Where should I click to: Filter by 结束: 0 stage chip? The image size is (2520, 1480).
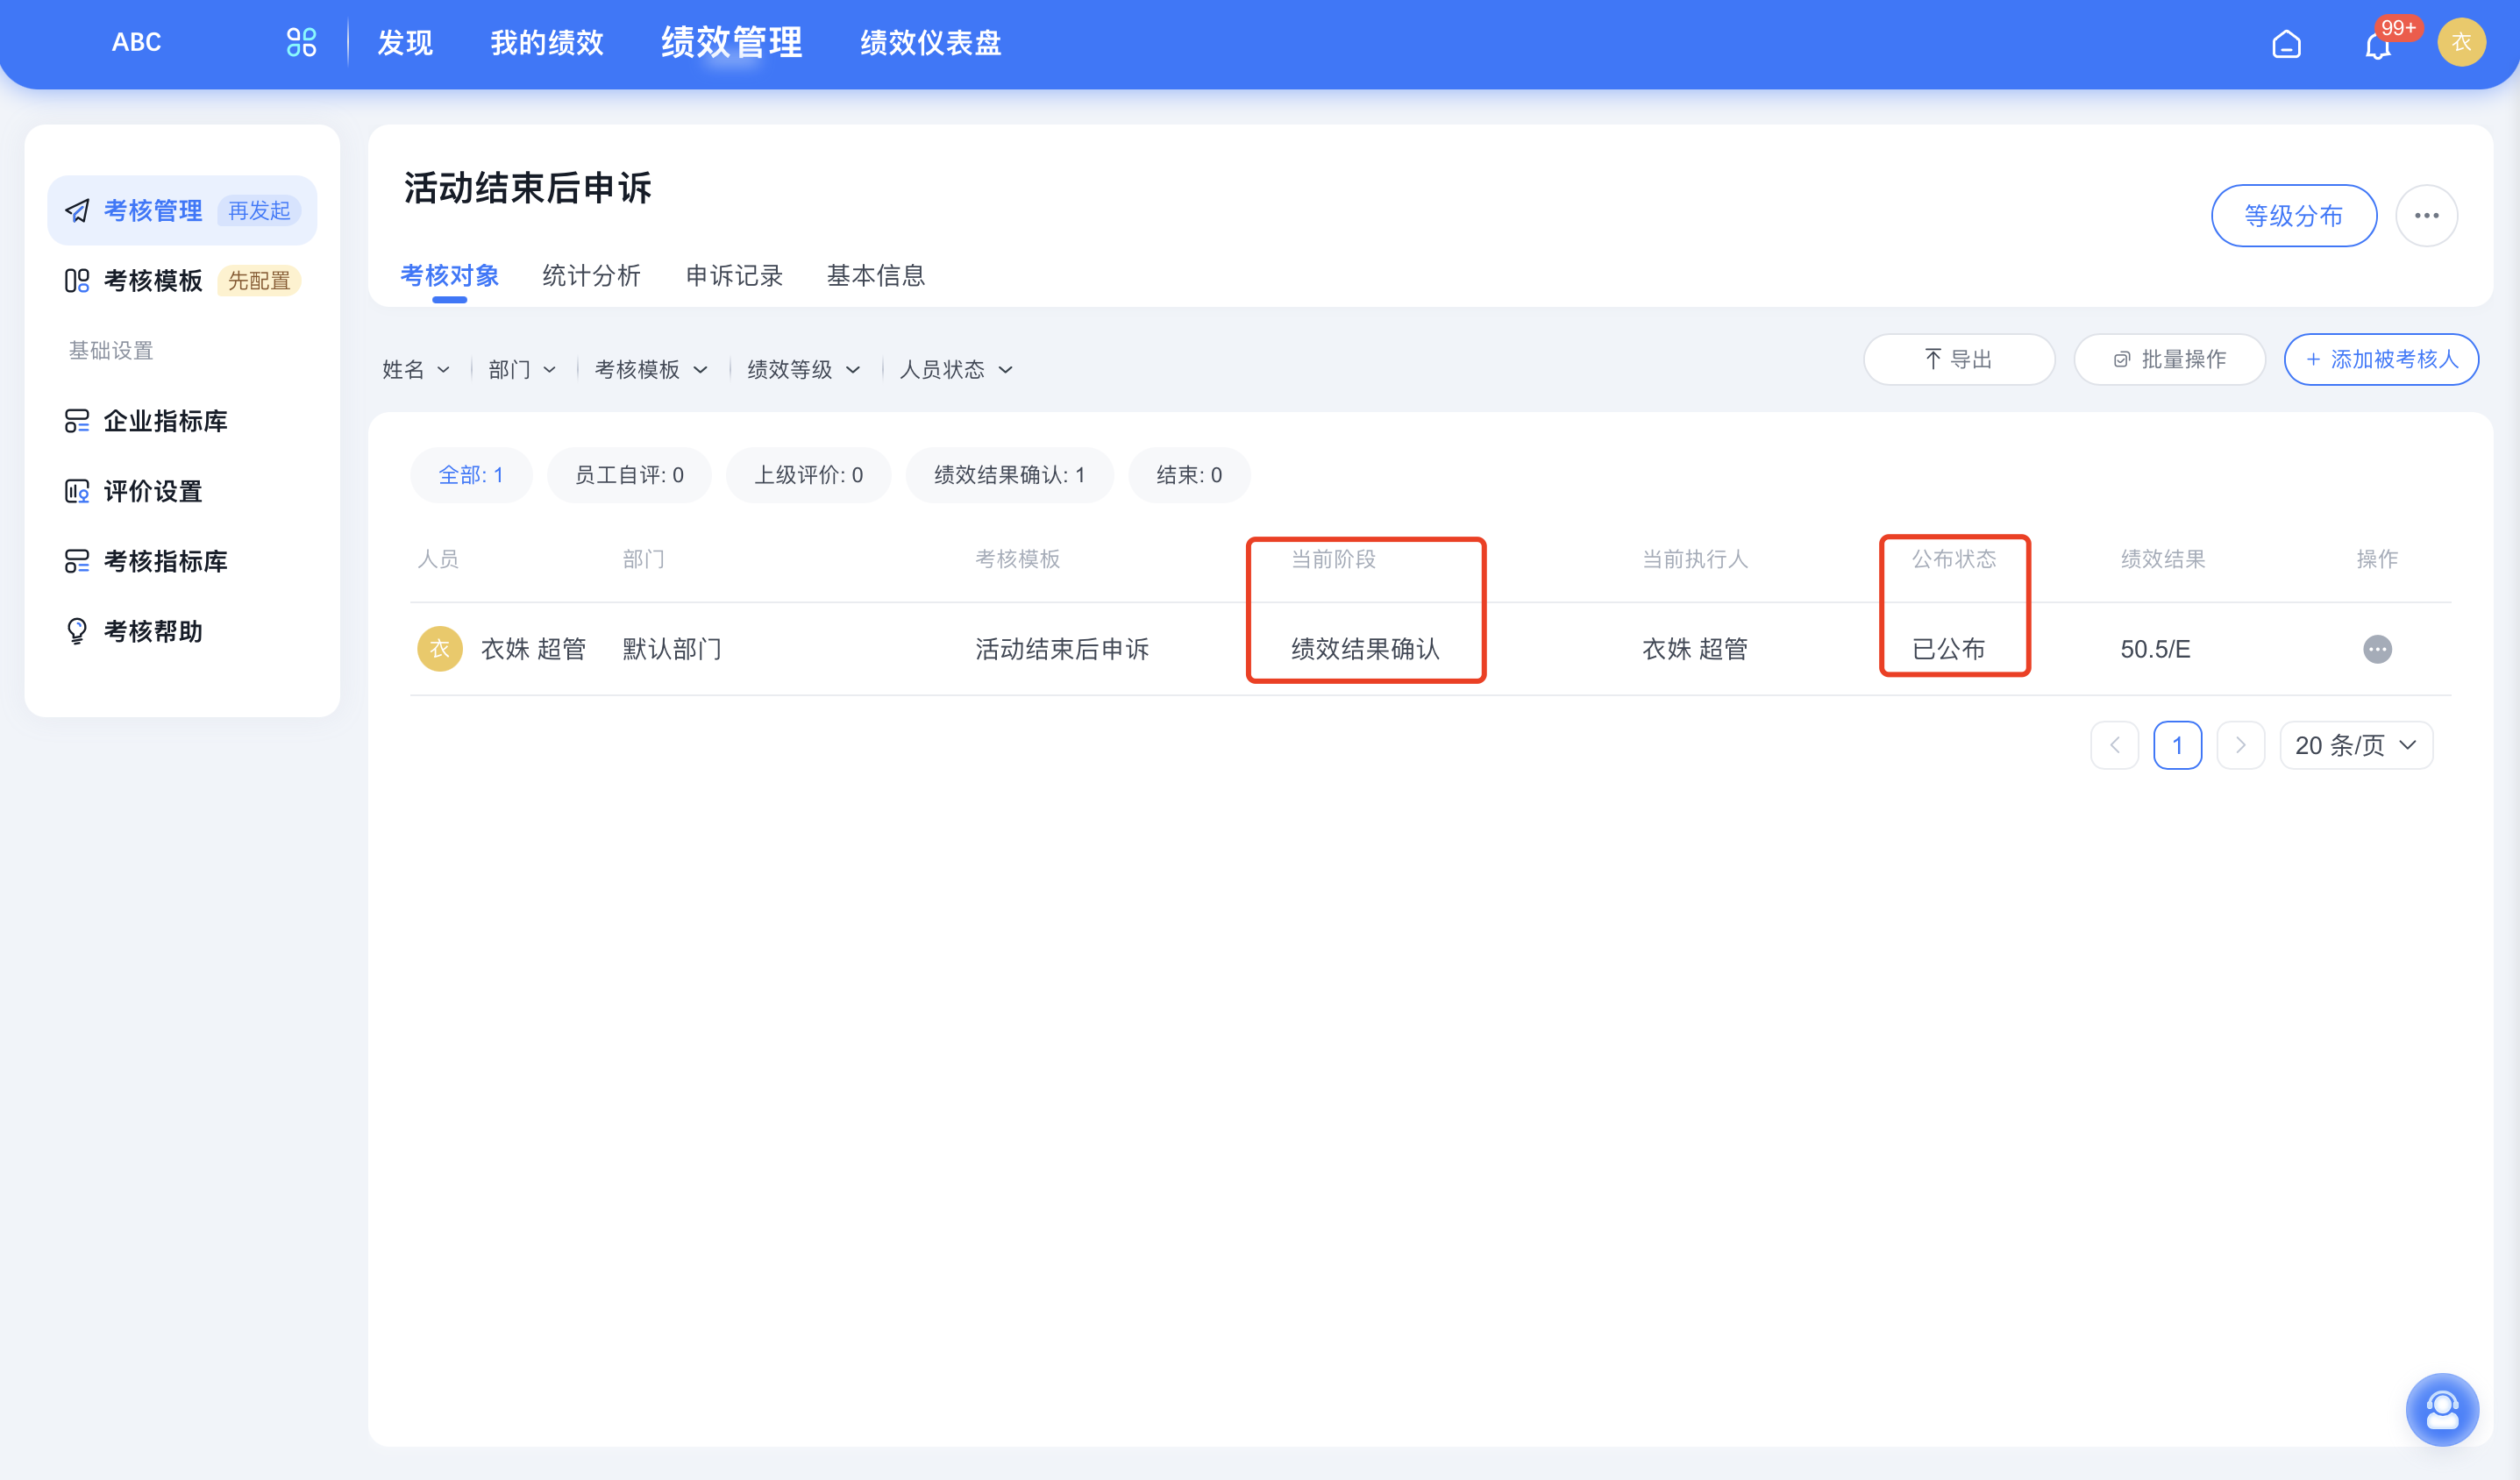pyautogui.click(x=1189, y=475)
